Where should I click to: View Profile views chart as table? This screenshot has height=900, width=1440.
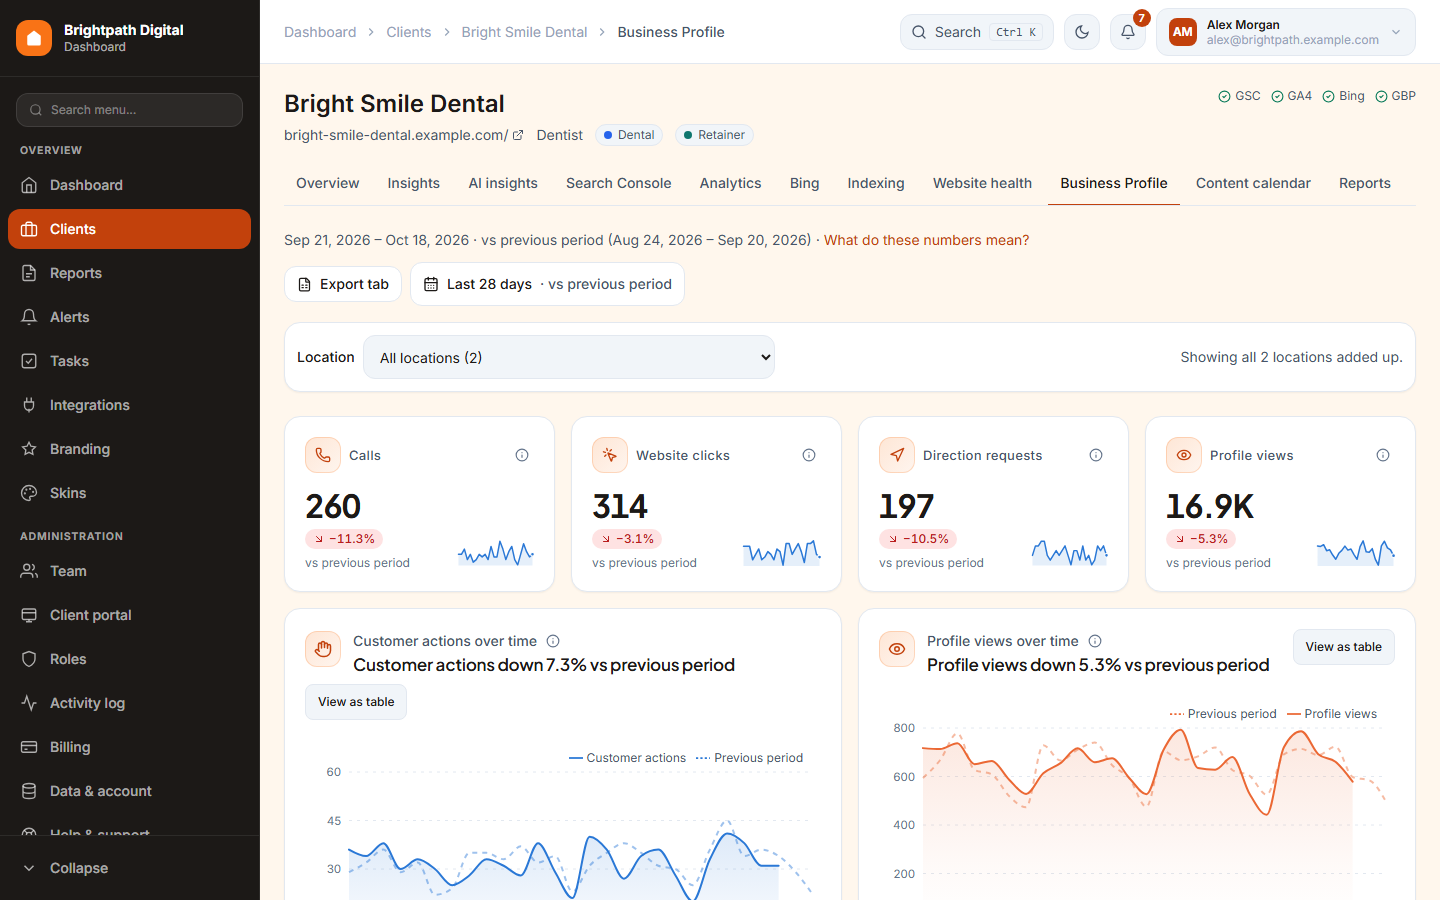[1343, 647]
